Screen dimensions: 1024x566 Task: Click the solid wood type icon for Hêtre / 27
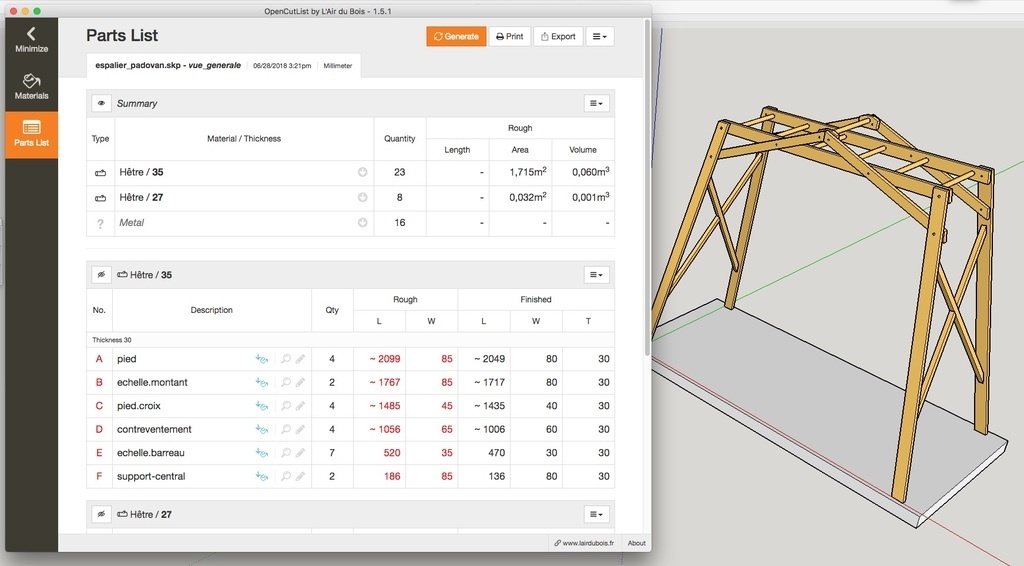click(101, 198)
